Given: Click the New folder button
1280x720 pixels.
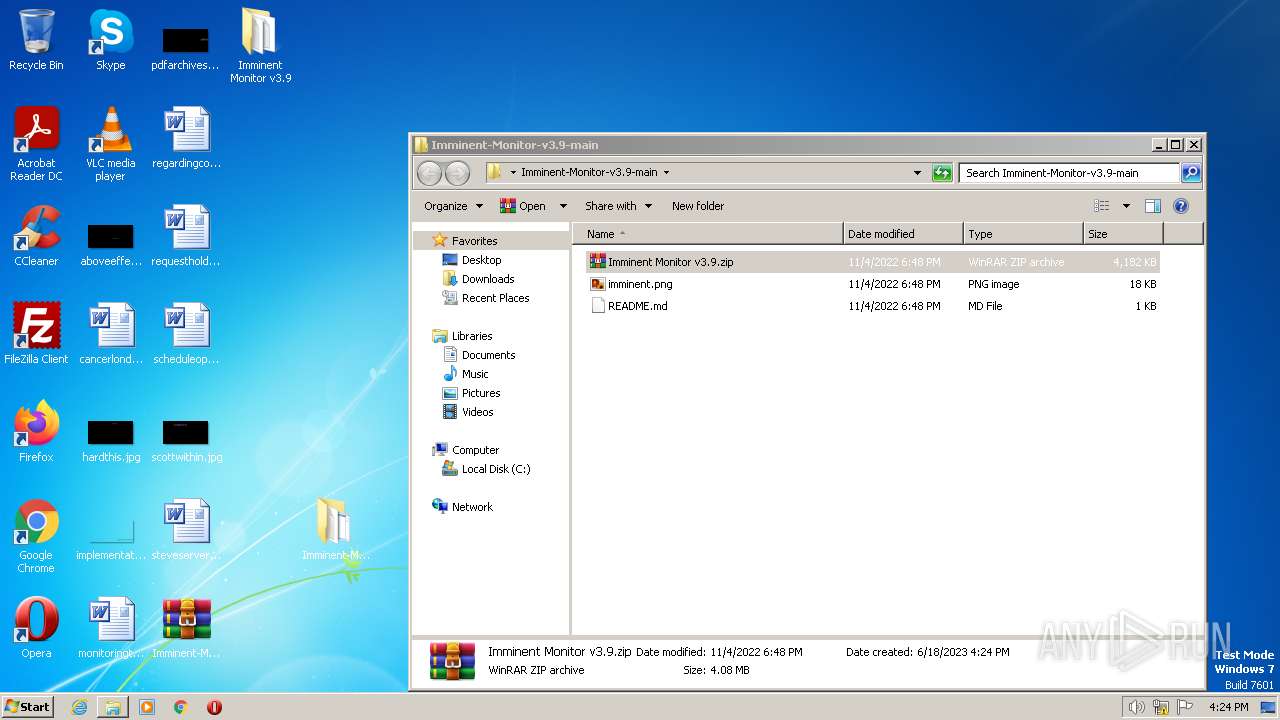Looking at the screenshot, I should click(698, 206).
